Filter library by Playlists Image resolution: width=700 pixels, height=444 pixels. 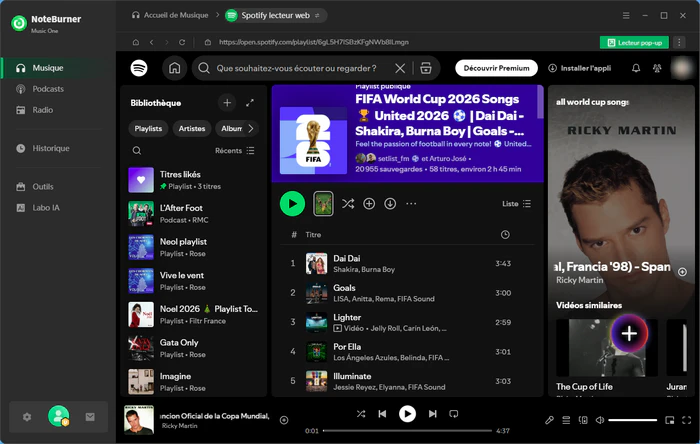[x=148, y=129]
